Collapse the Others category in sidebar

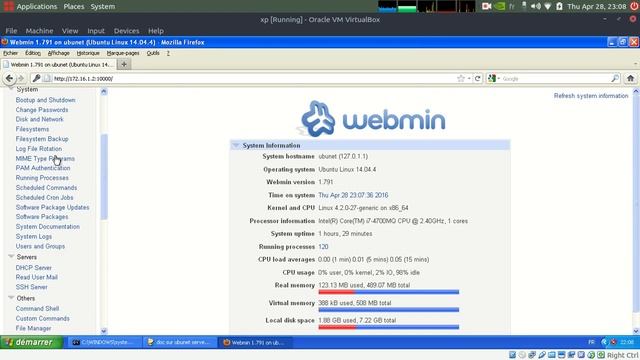tap(11, 298)
